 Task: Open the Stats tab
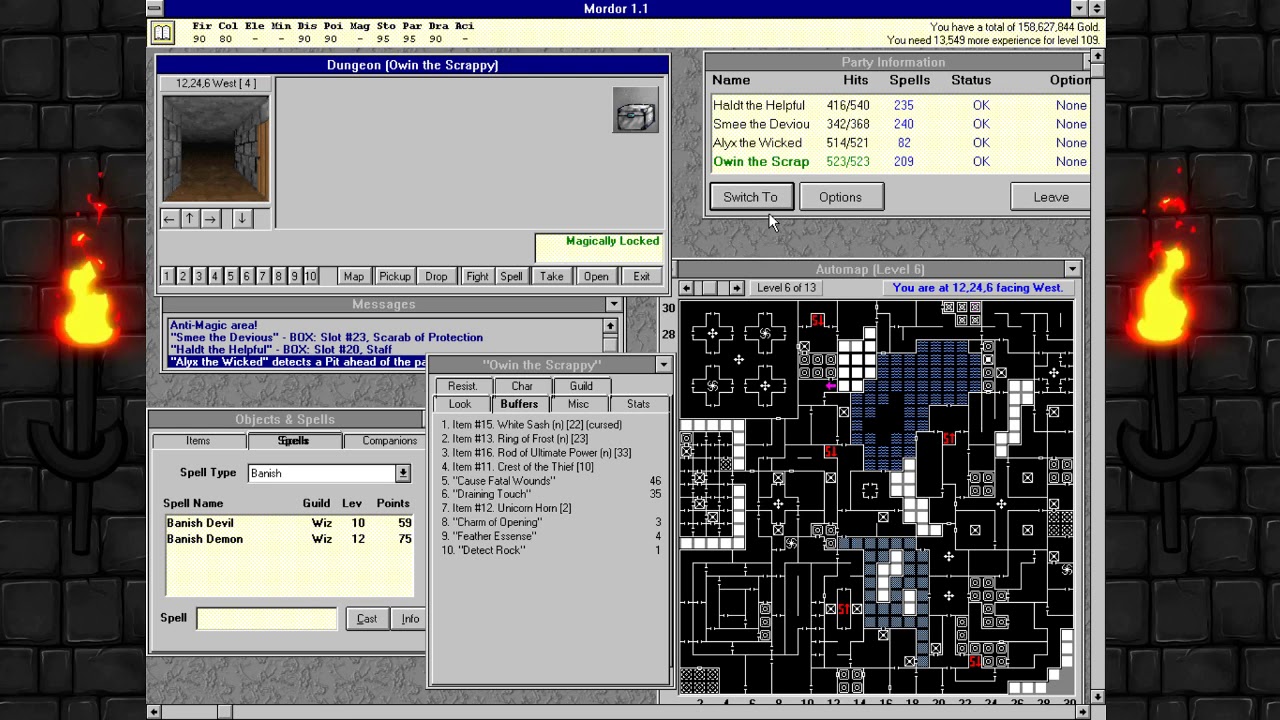(x=638, y=404)
